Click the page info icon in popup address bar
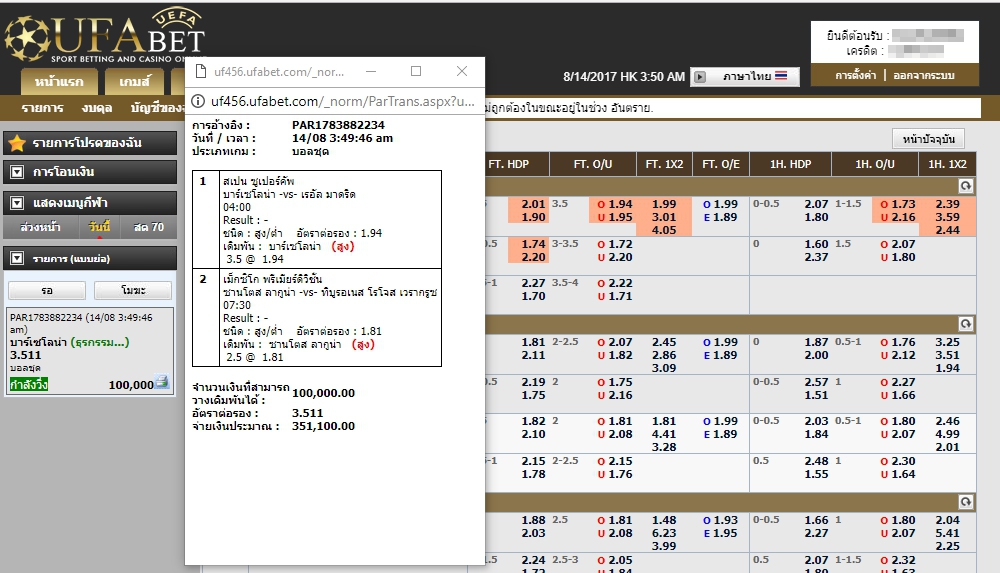 tap(198, 101)
